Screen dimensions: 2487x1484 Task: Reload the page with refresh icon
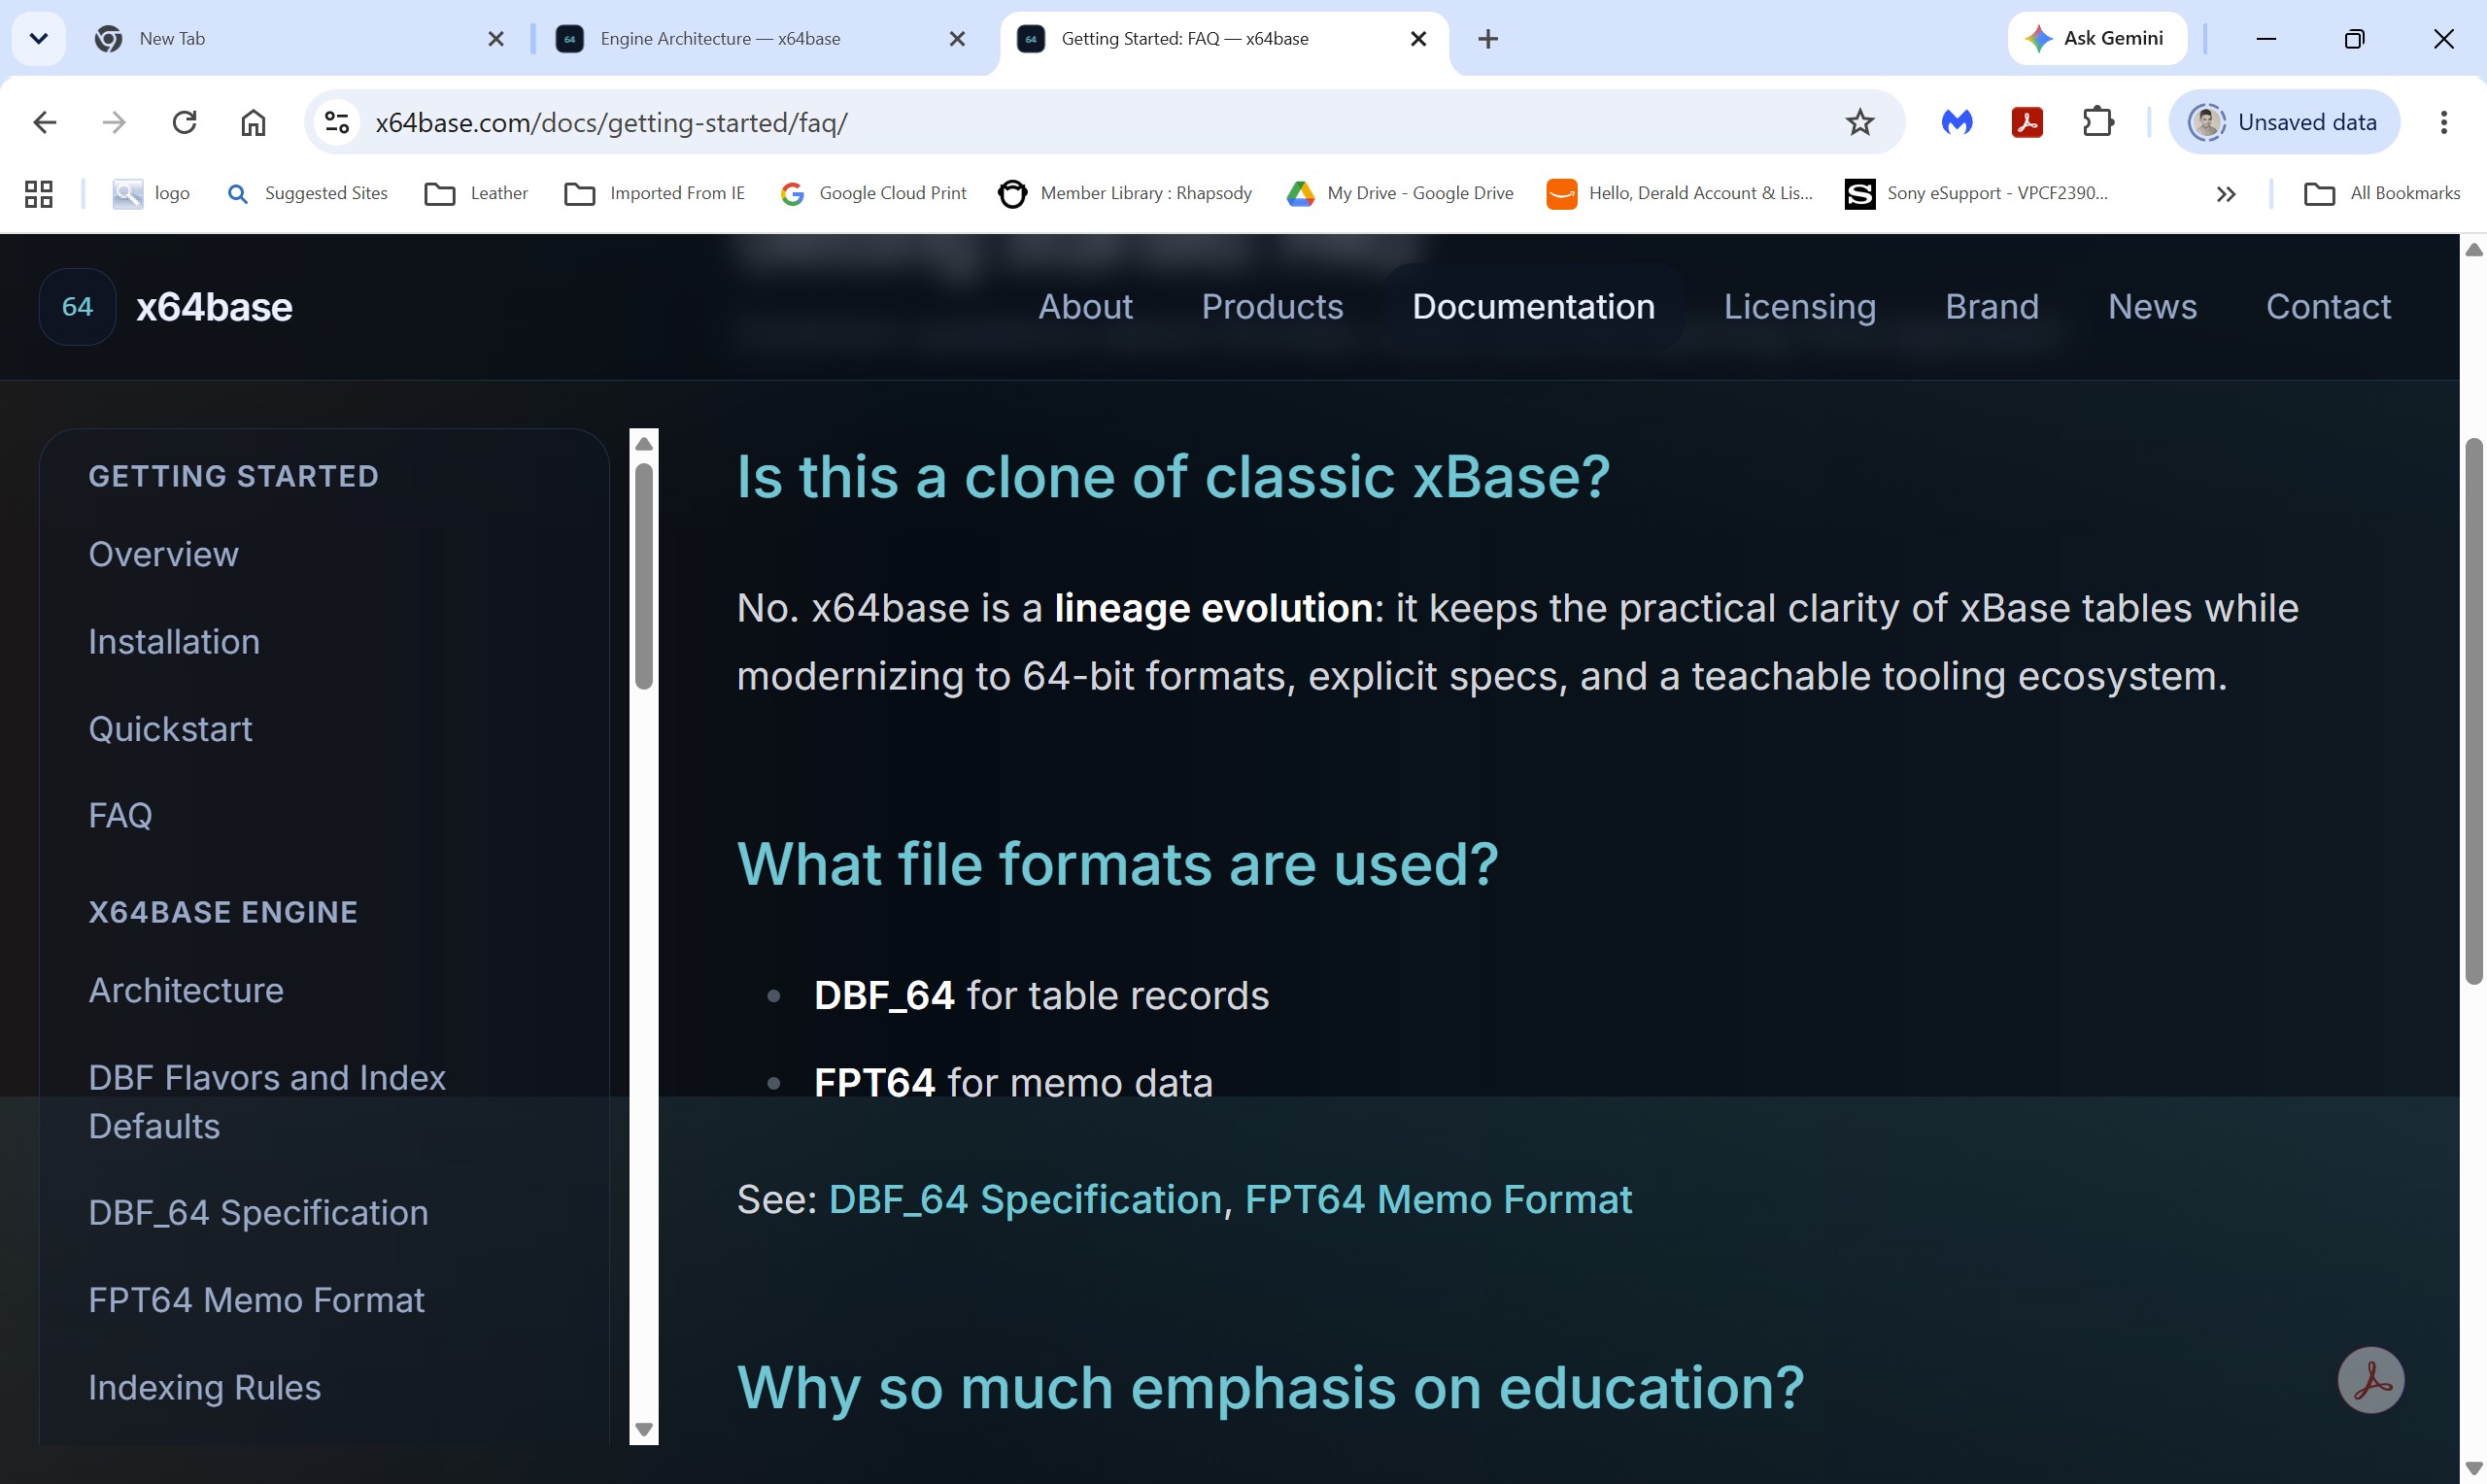point(184,122)
